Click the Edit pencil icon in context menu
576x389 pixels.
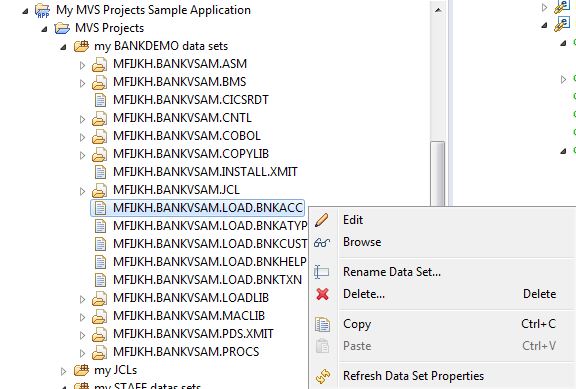tap(322, 220)
